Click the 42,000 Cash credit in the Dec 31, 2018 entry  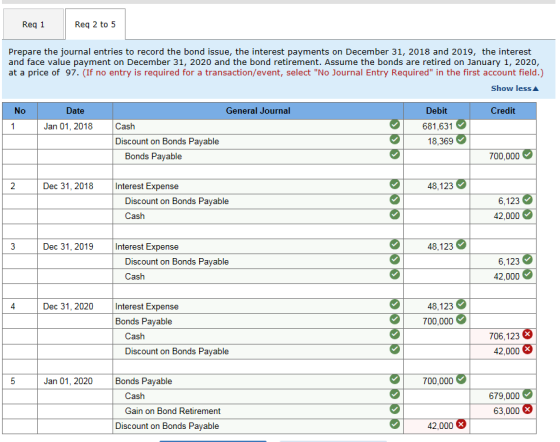[x=503, y=216]
